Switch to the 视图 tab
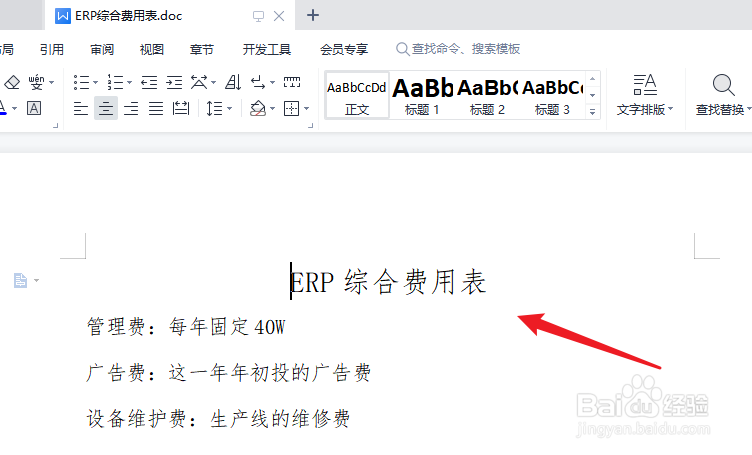This screenshot has height=455, width=752. [152, 49]
